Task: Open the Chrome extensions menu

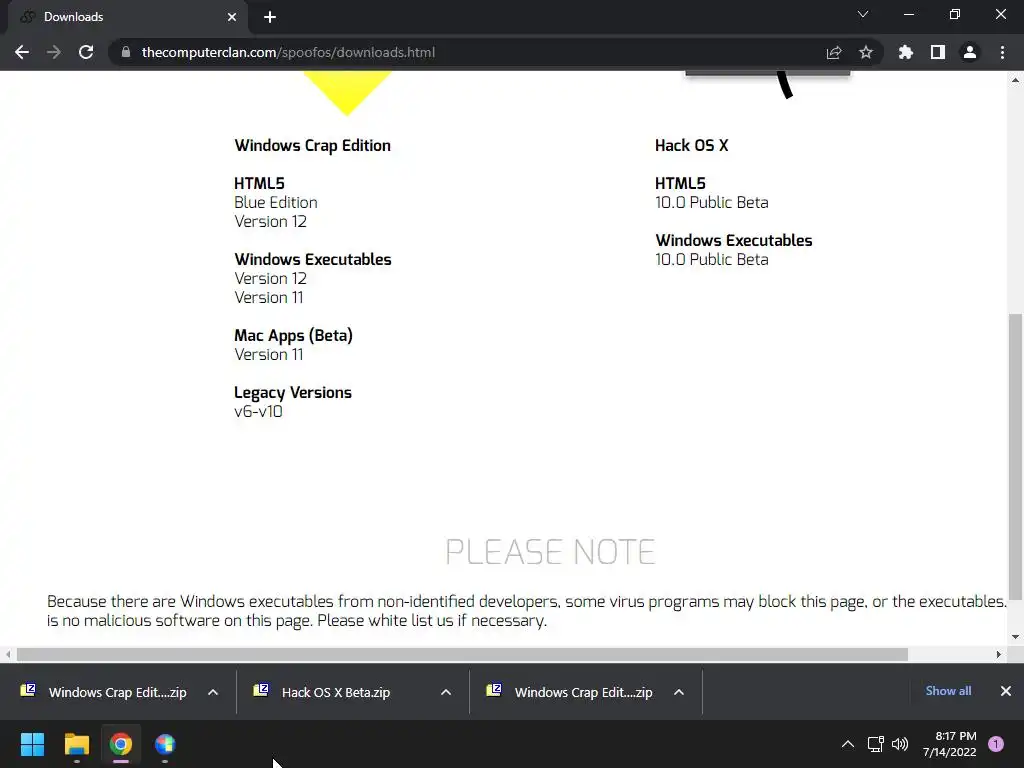Action: pyautogui.click(x=906, y=52)
